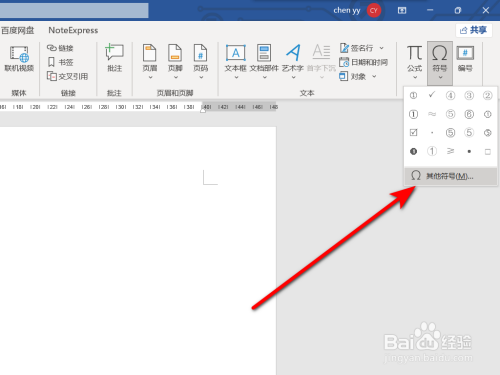The width and height of the screenshot is (500, 375).
Task: Insert the empty square □ symbol
Action: pos(487,152)
